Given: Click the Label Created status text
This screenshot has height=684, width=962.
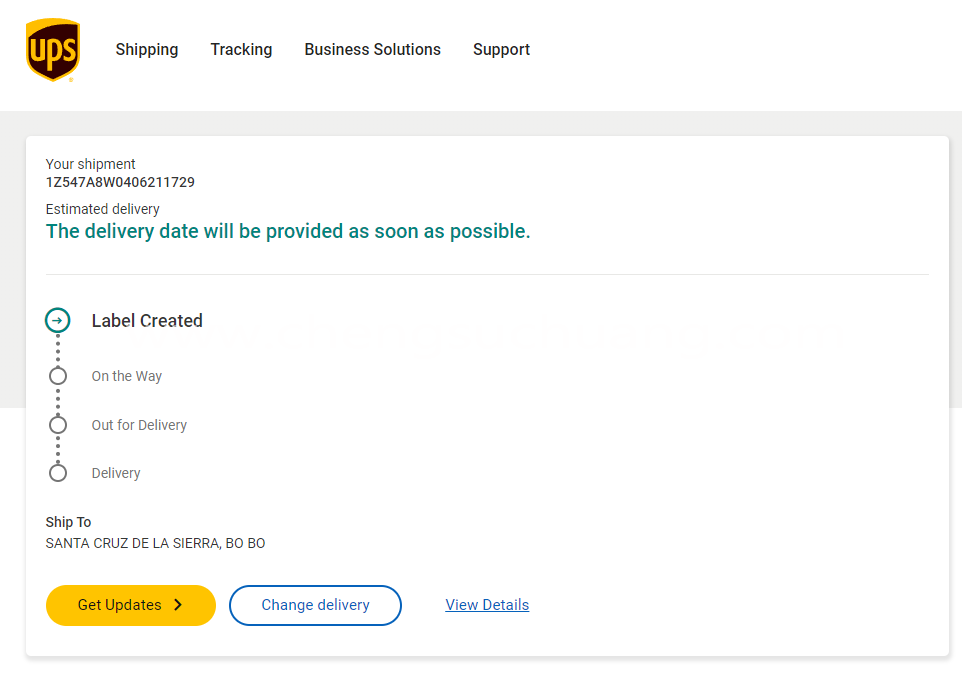Looking at the screenshot, I should coord(147,320).
